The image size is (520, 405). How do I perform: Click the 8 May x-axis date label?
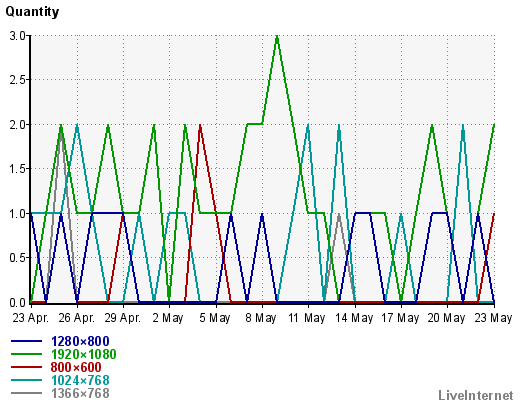coord(261,318)
